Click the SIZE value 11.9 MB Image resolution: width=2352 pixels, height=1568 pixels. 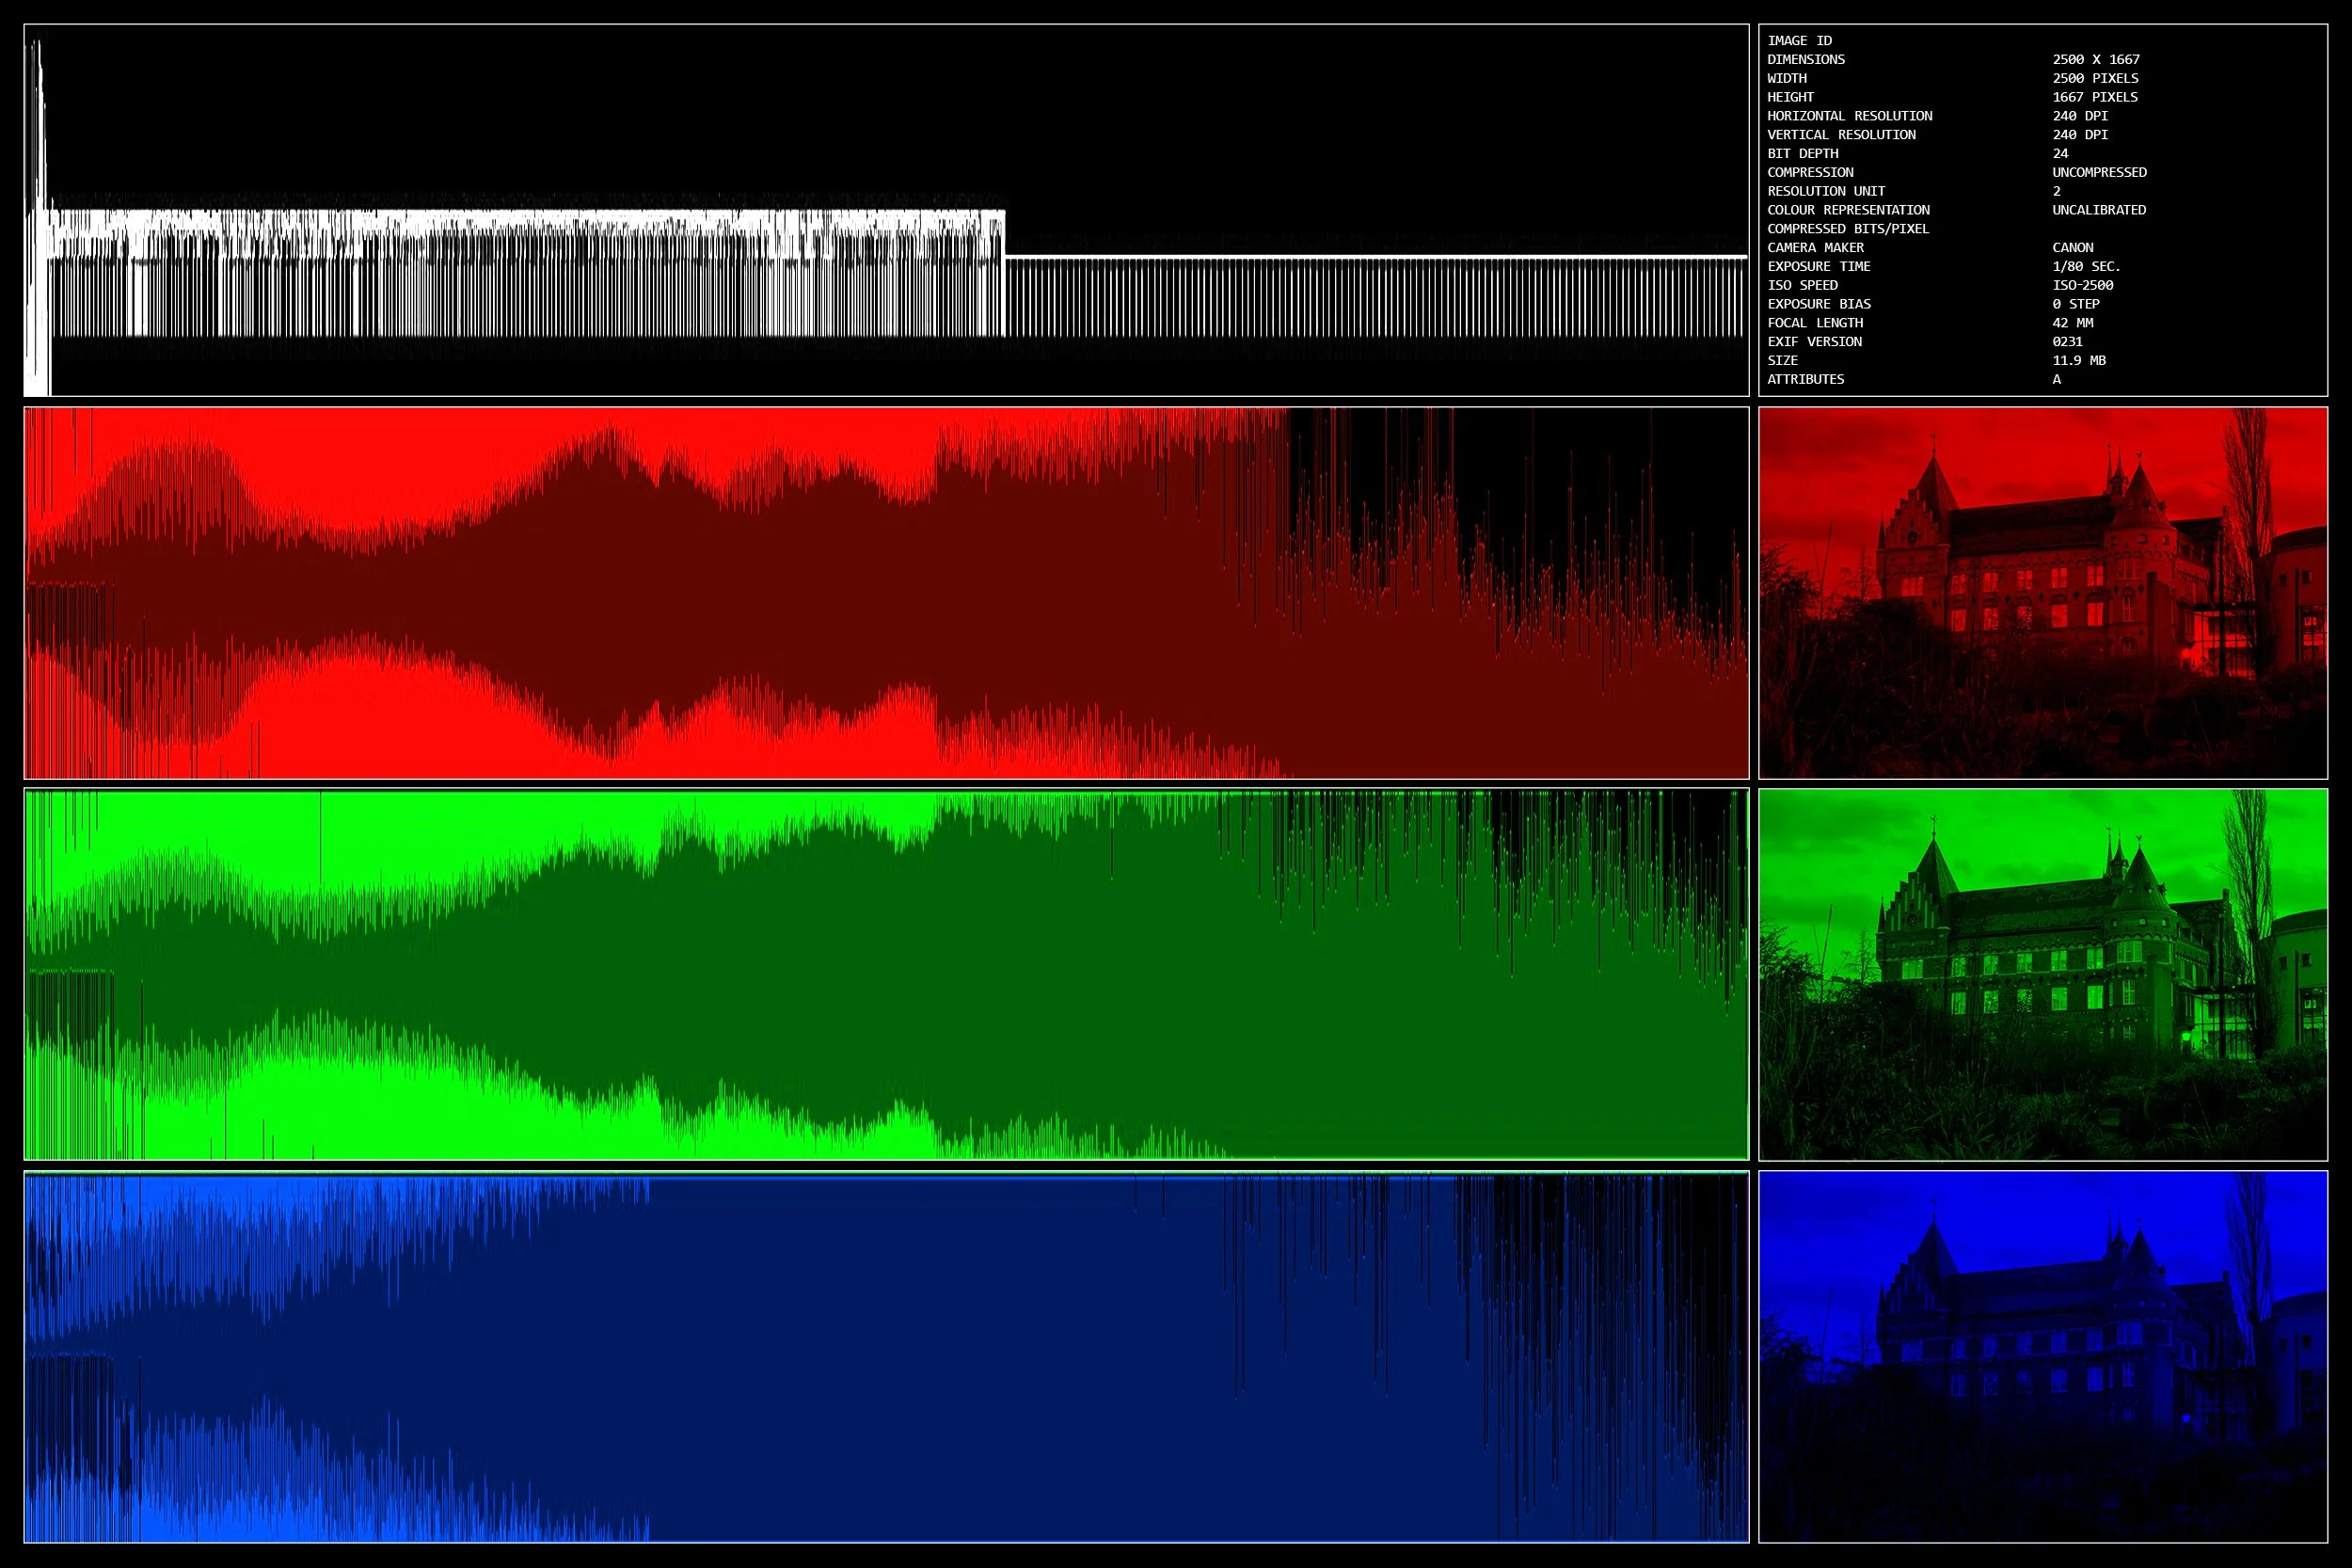pos(2078,361)
